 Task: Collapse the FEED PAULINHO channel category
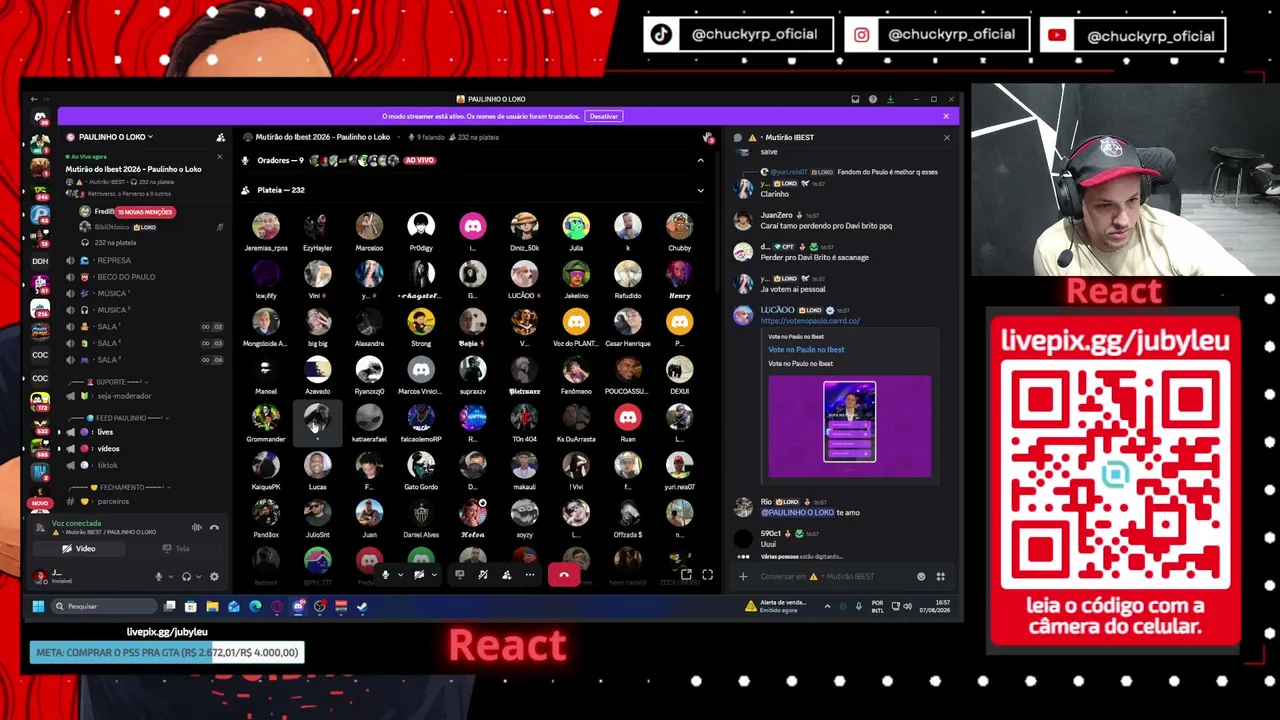[x=118, y=418]
